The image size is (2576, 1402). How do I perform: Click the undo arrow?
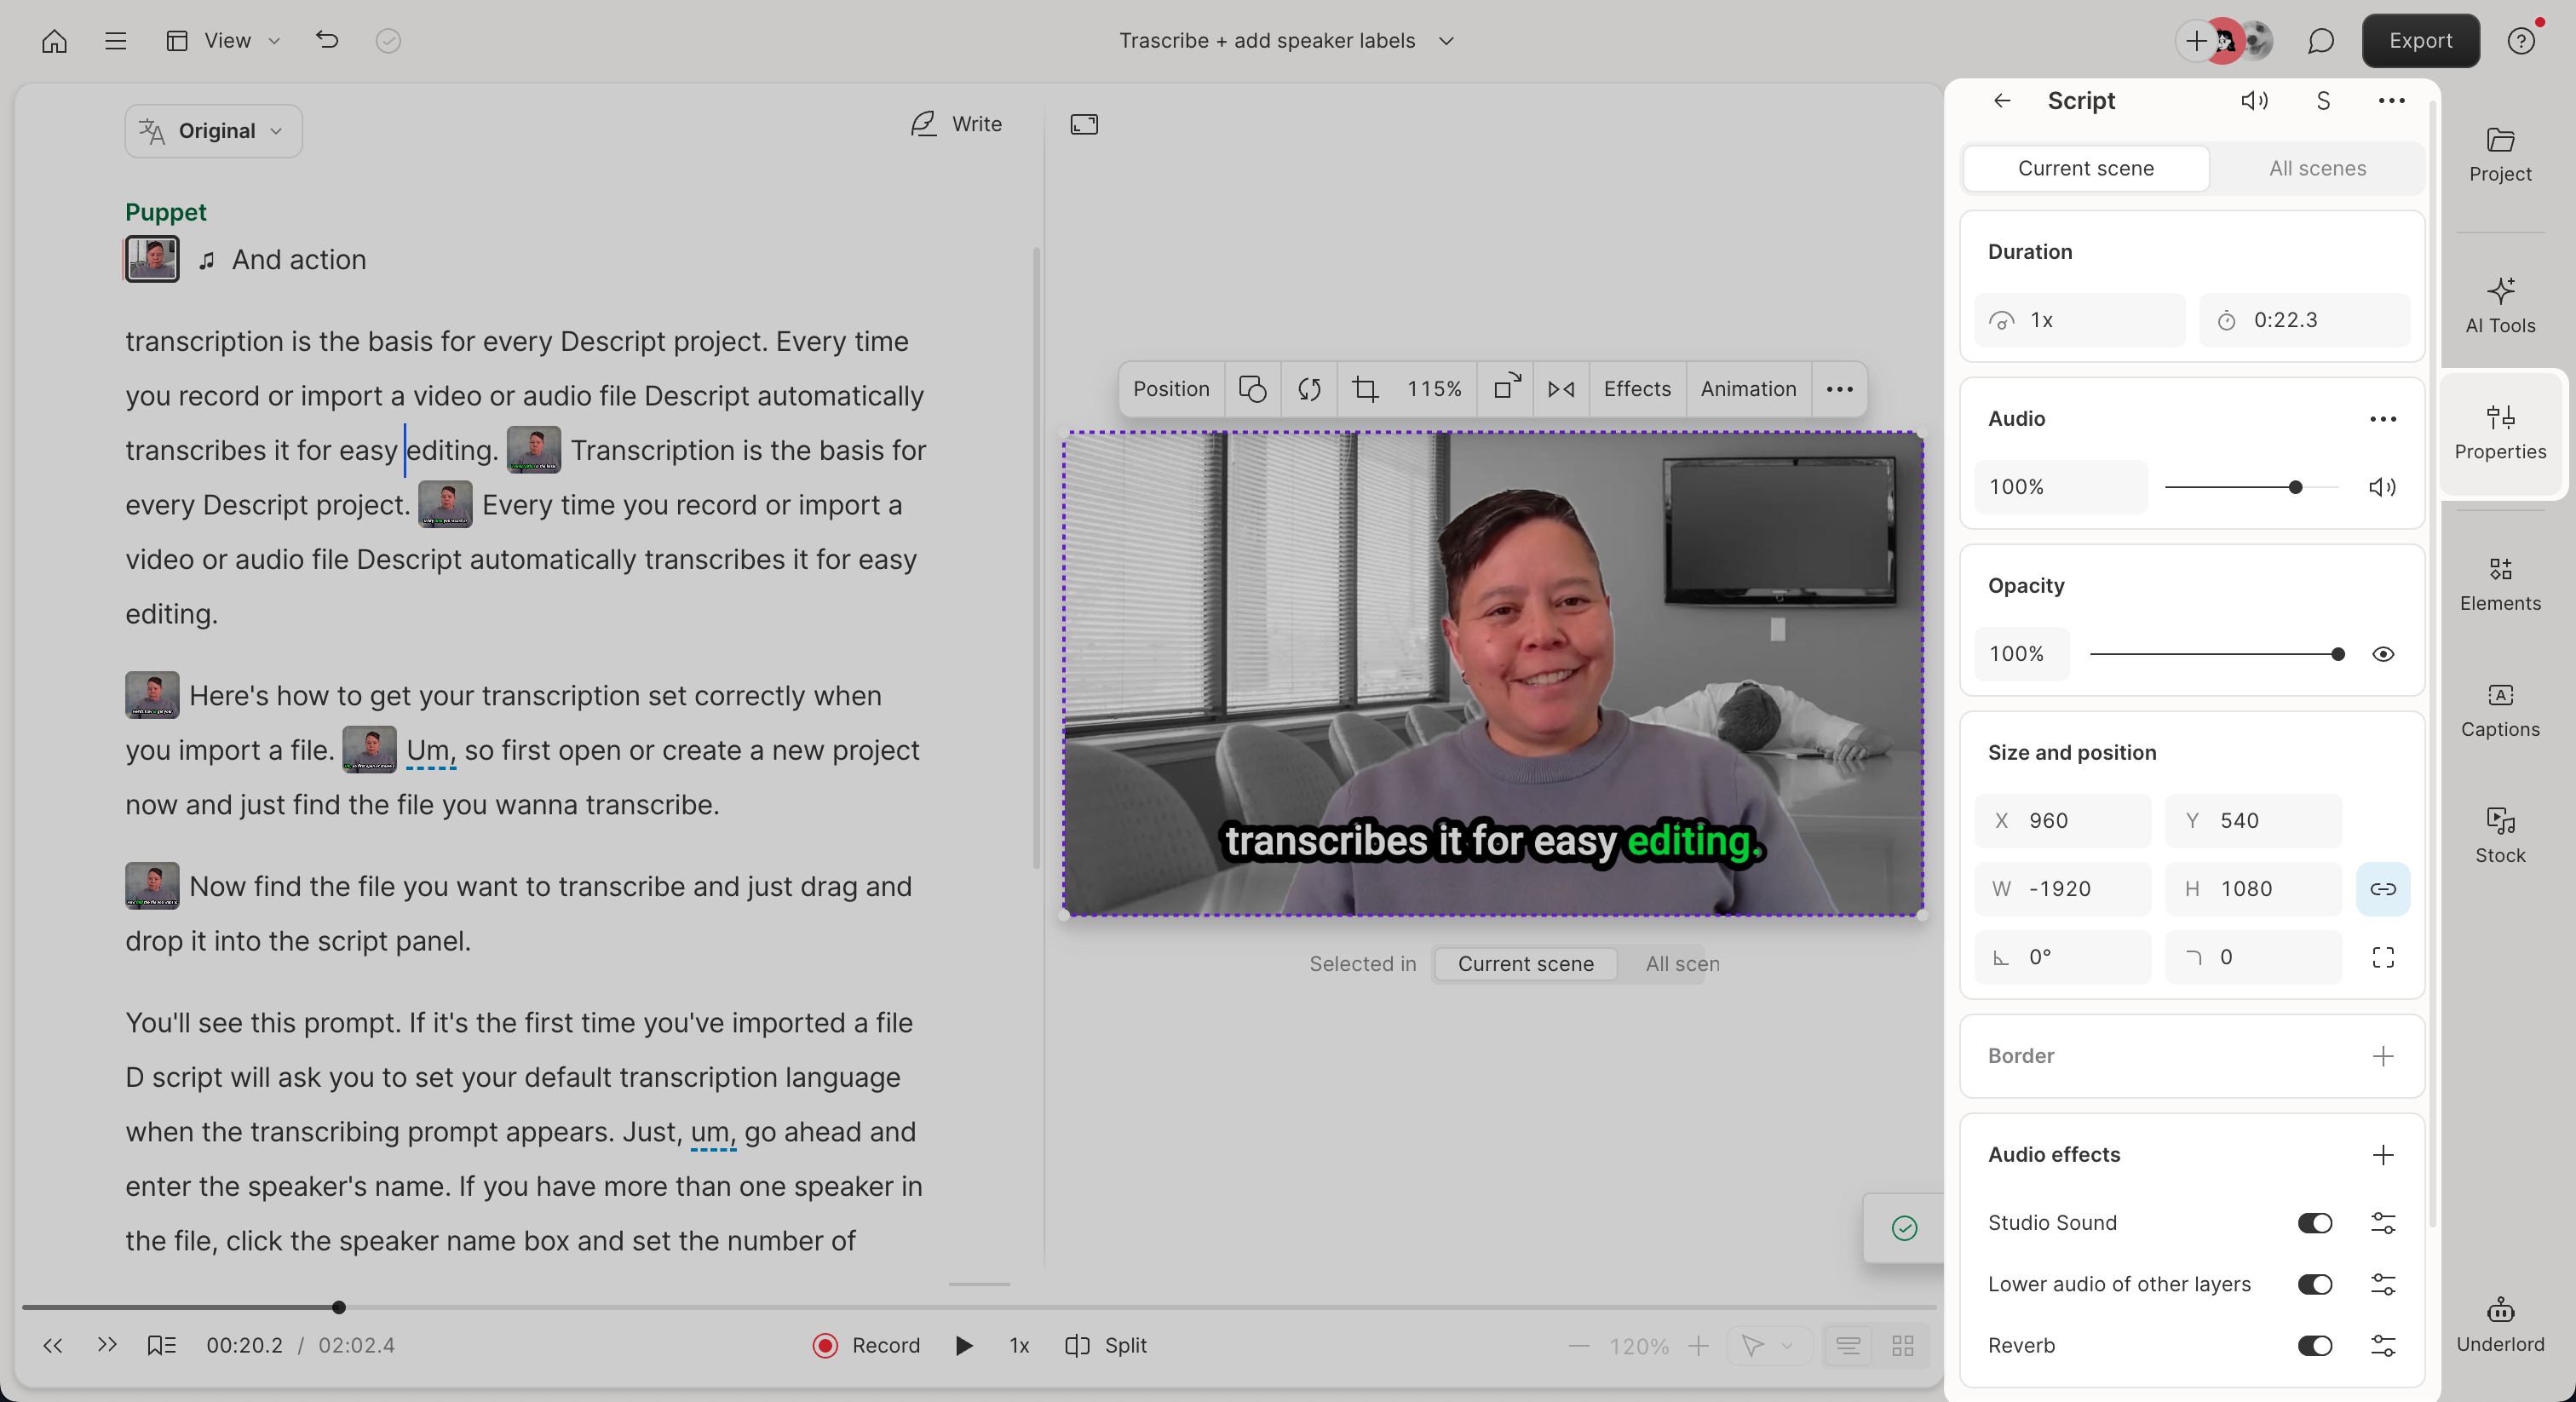327,41
